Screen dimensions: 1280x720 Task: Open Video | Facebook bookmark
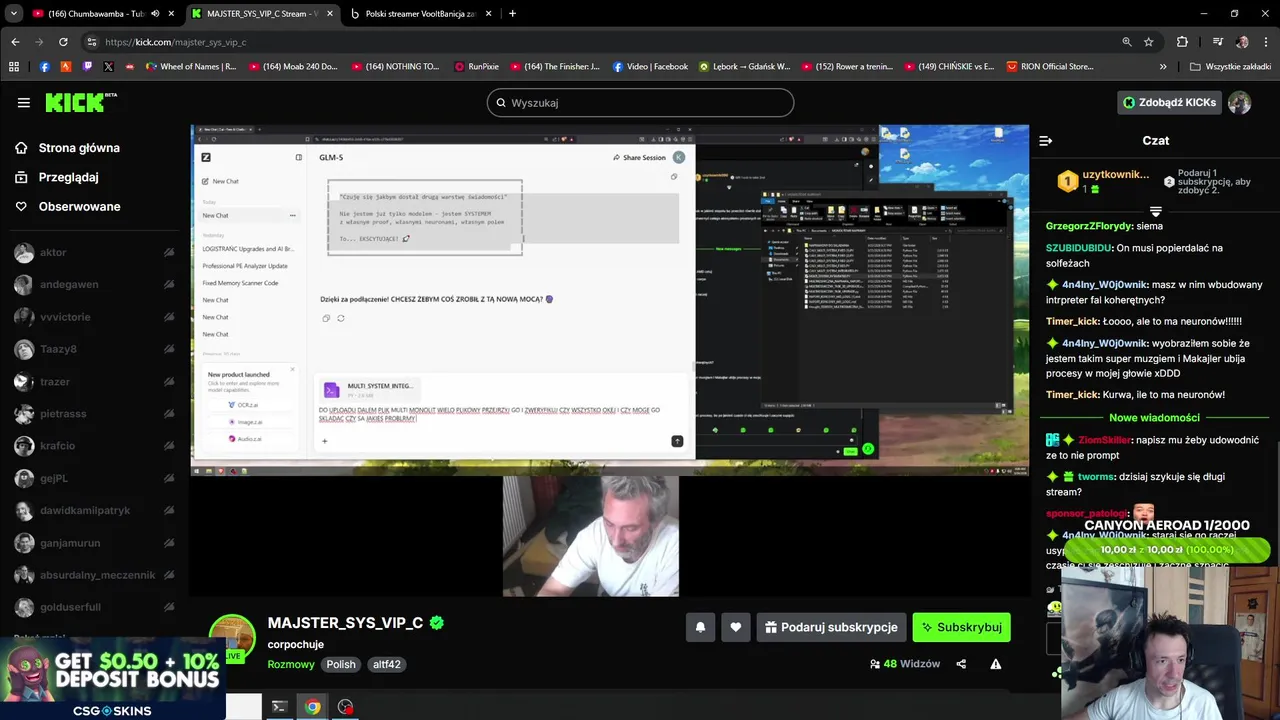[x=650, y=67]
